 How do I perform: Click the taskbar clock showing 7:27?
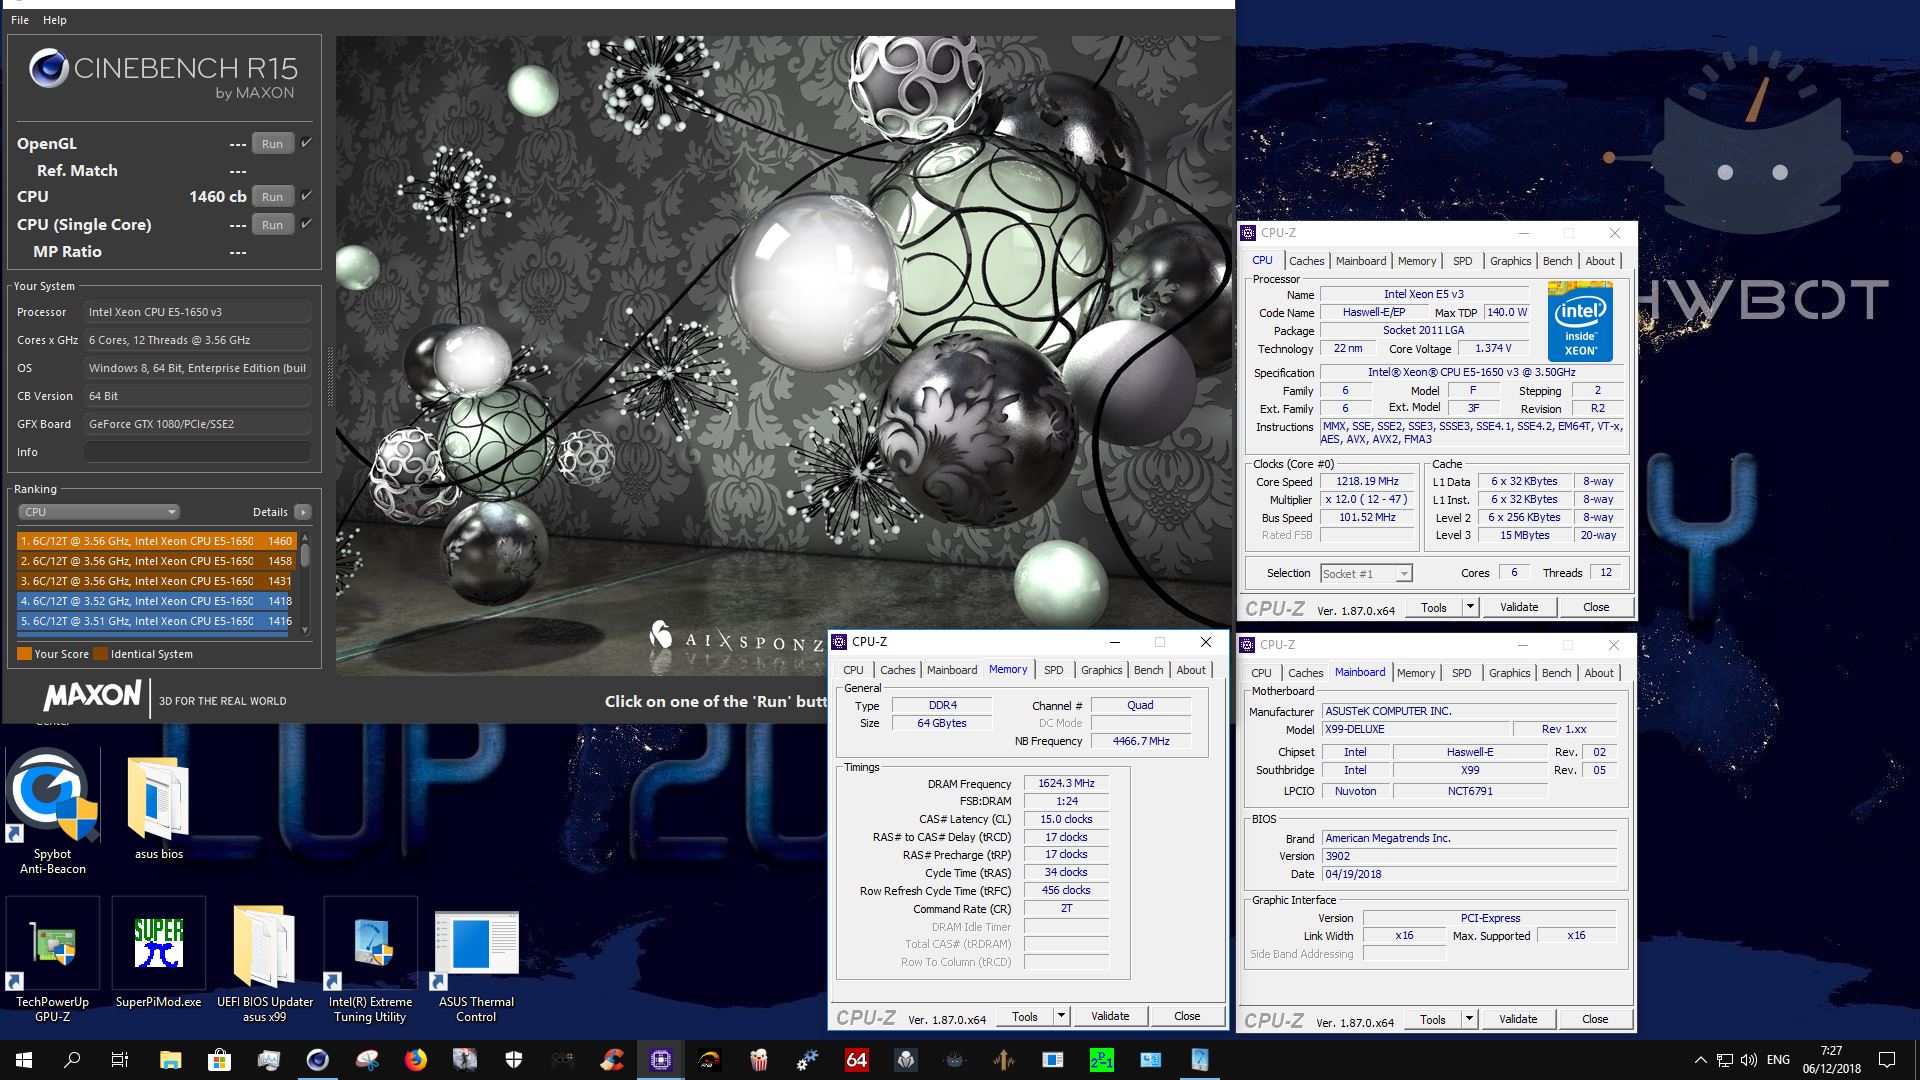pyautogui.click(x=1831, y=1060)
